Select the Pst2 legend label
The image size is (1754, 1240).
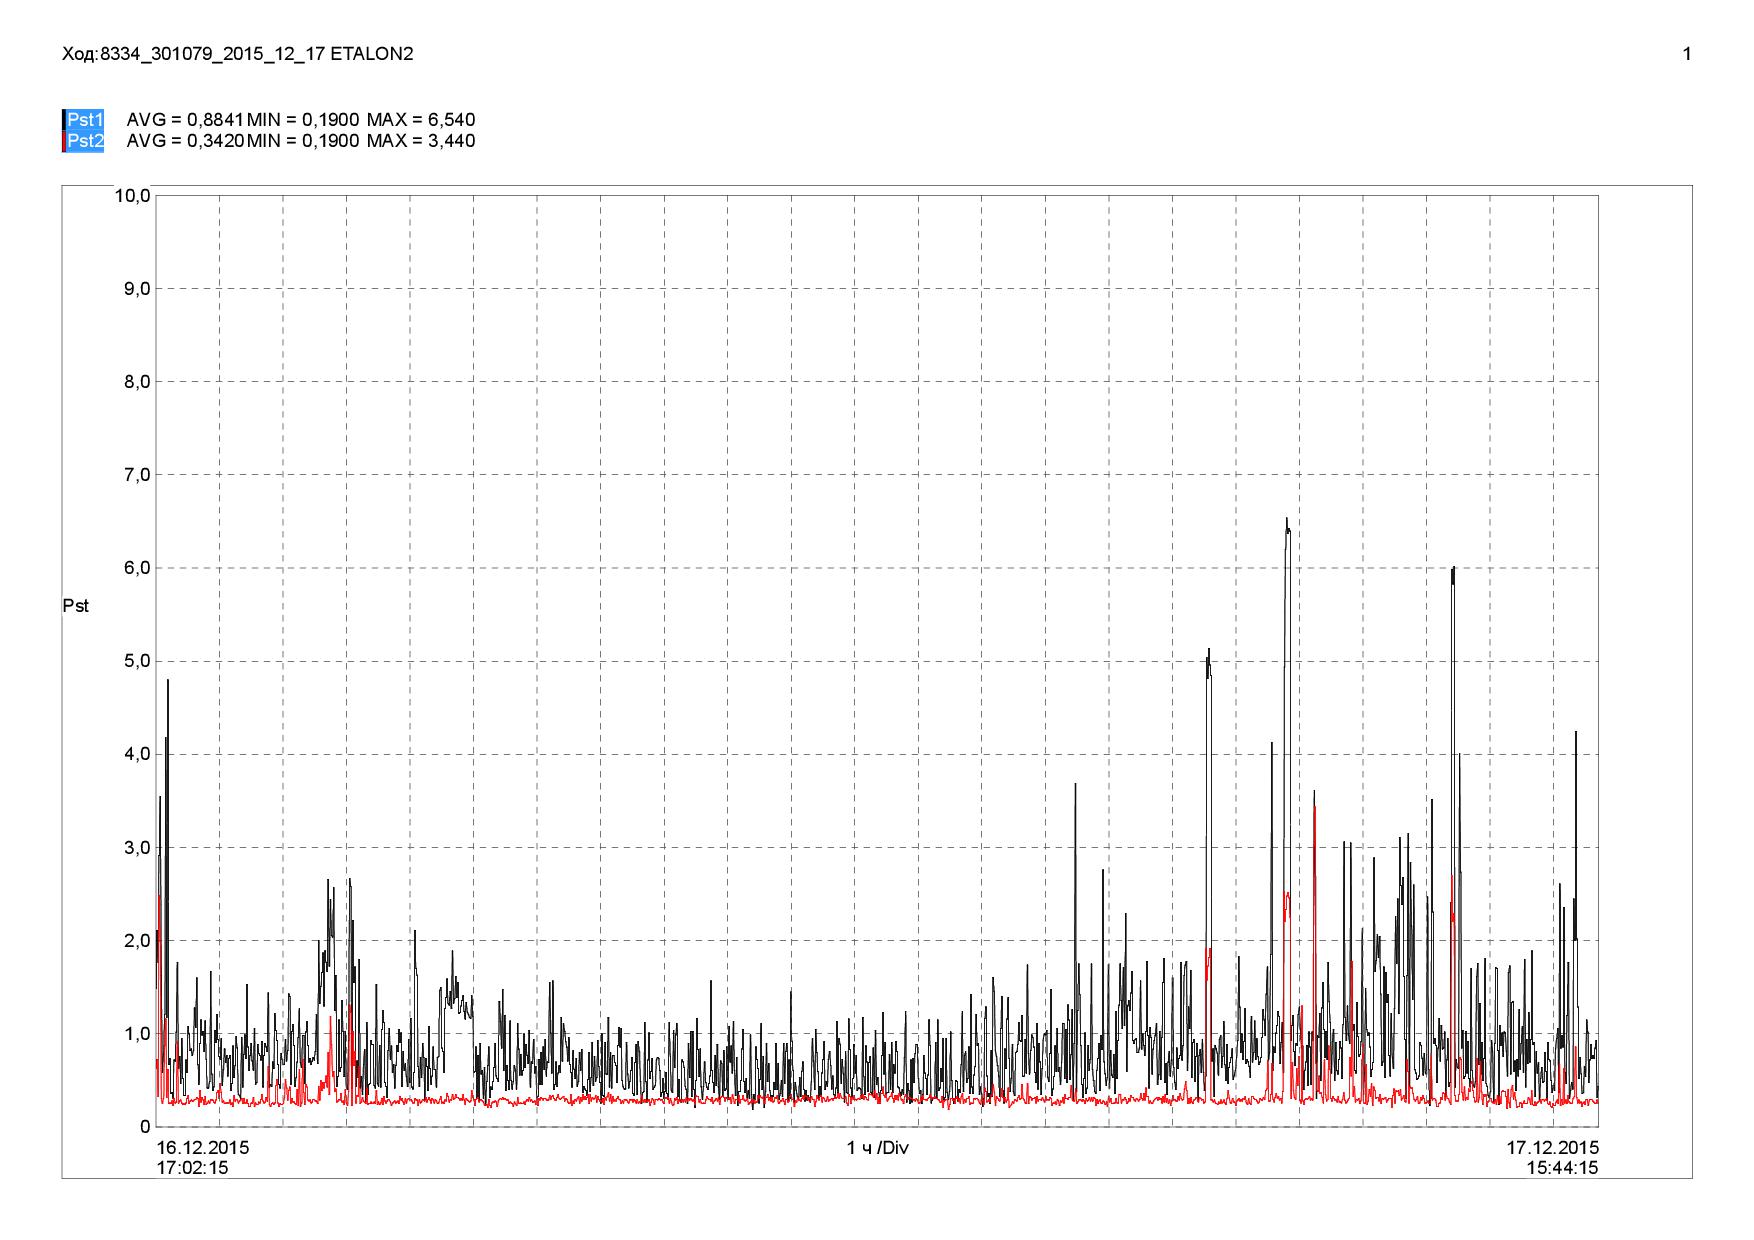tap(86, 141)
